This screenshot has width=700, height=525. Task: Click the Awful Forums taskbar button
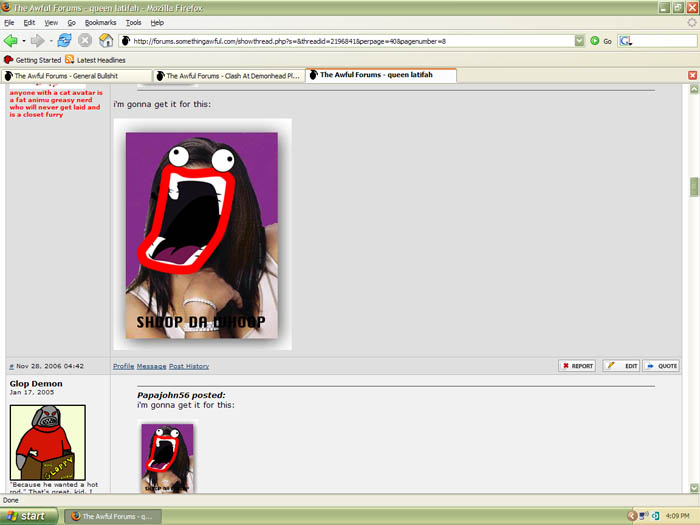[x=113, y=517]
